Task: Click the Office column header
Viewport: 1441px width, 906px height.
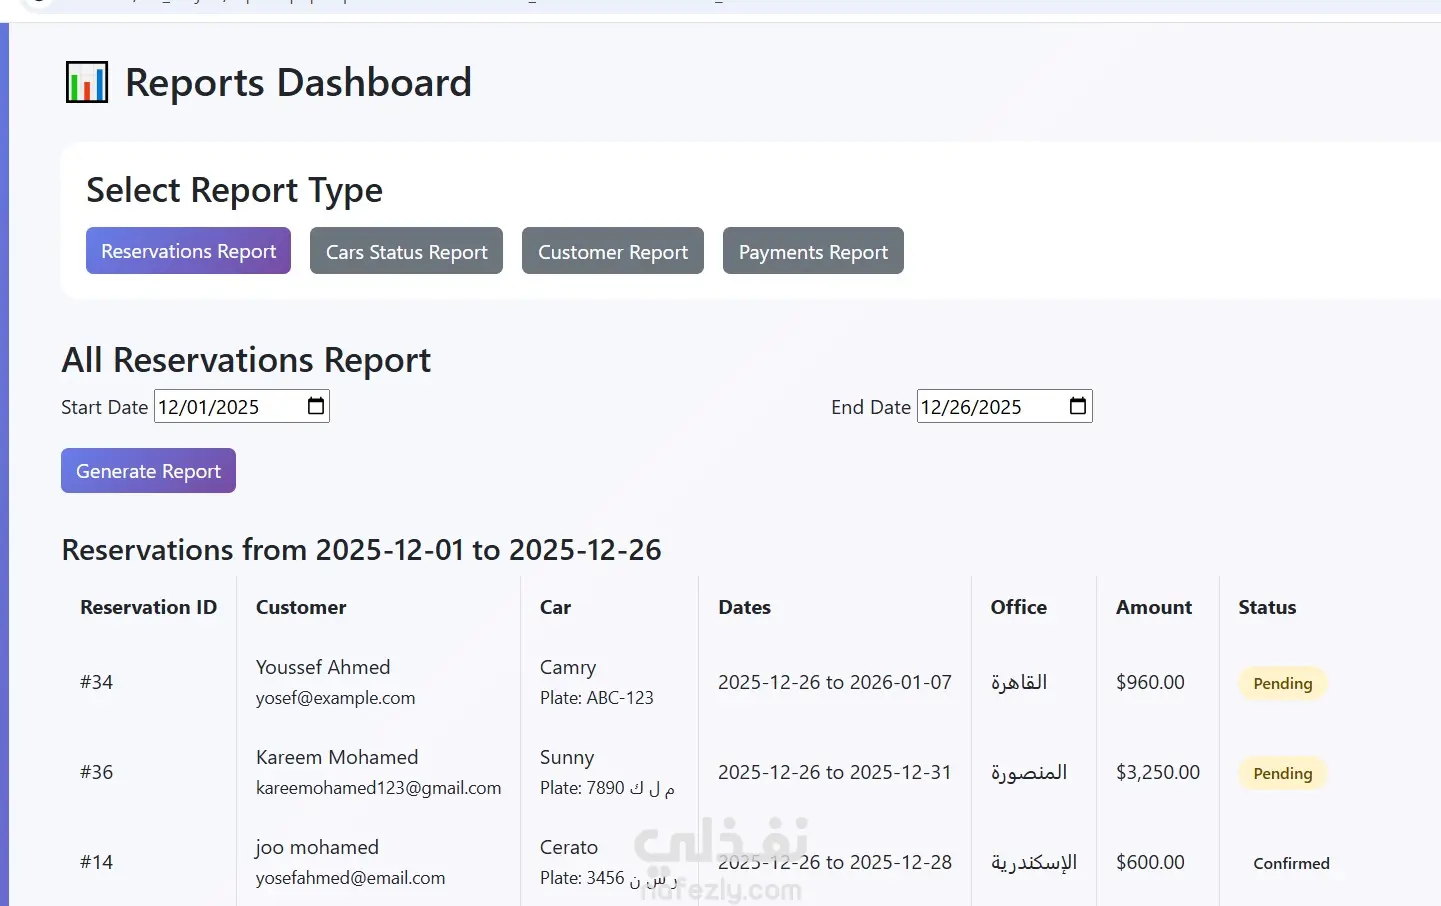Action: point(1019,607)
